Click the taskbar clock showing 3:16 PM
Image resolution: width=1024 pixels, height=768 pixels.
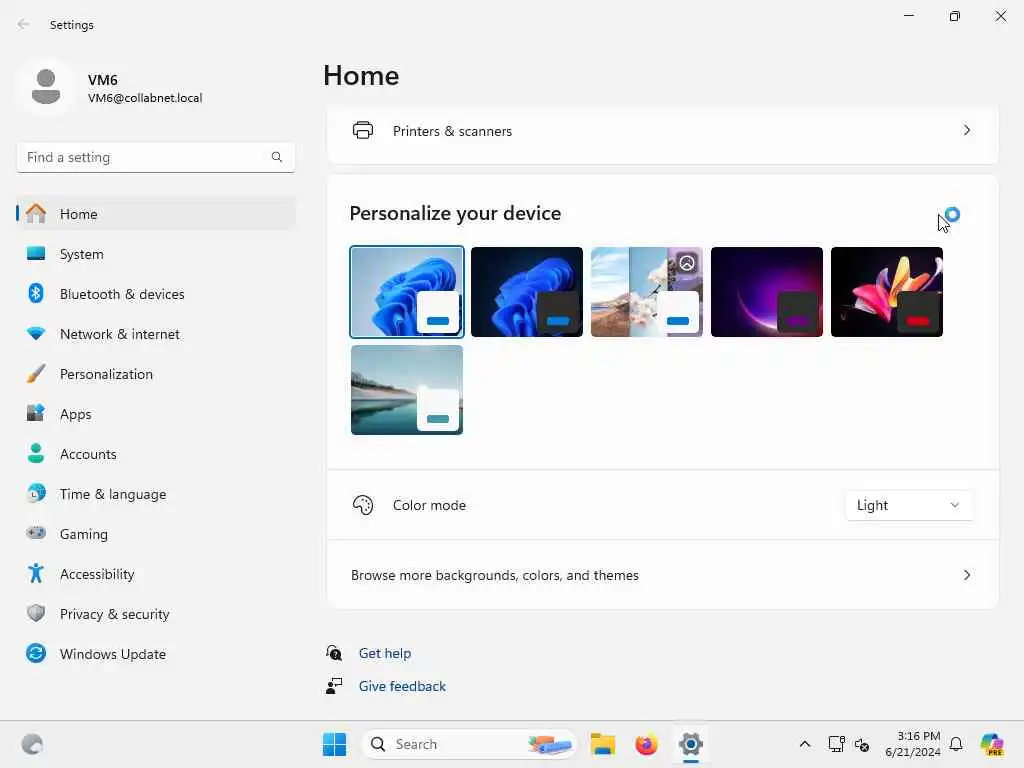tap(912, 744)
